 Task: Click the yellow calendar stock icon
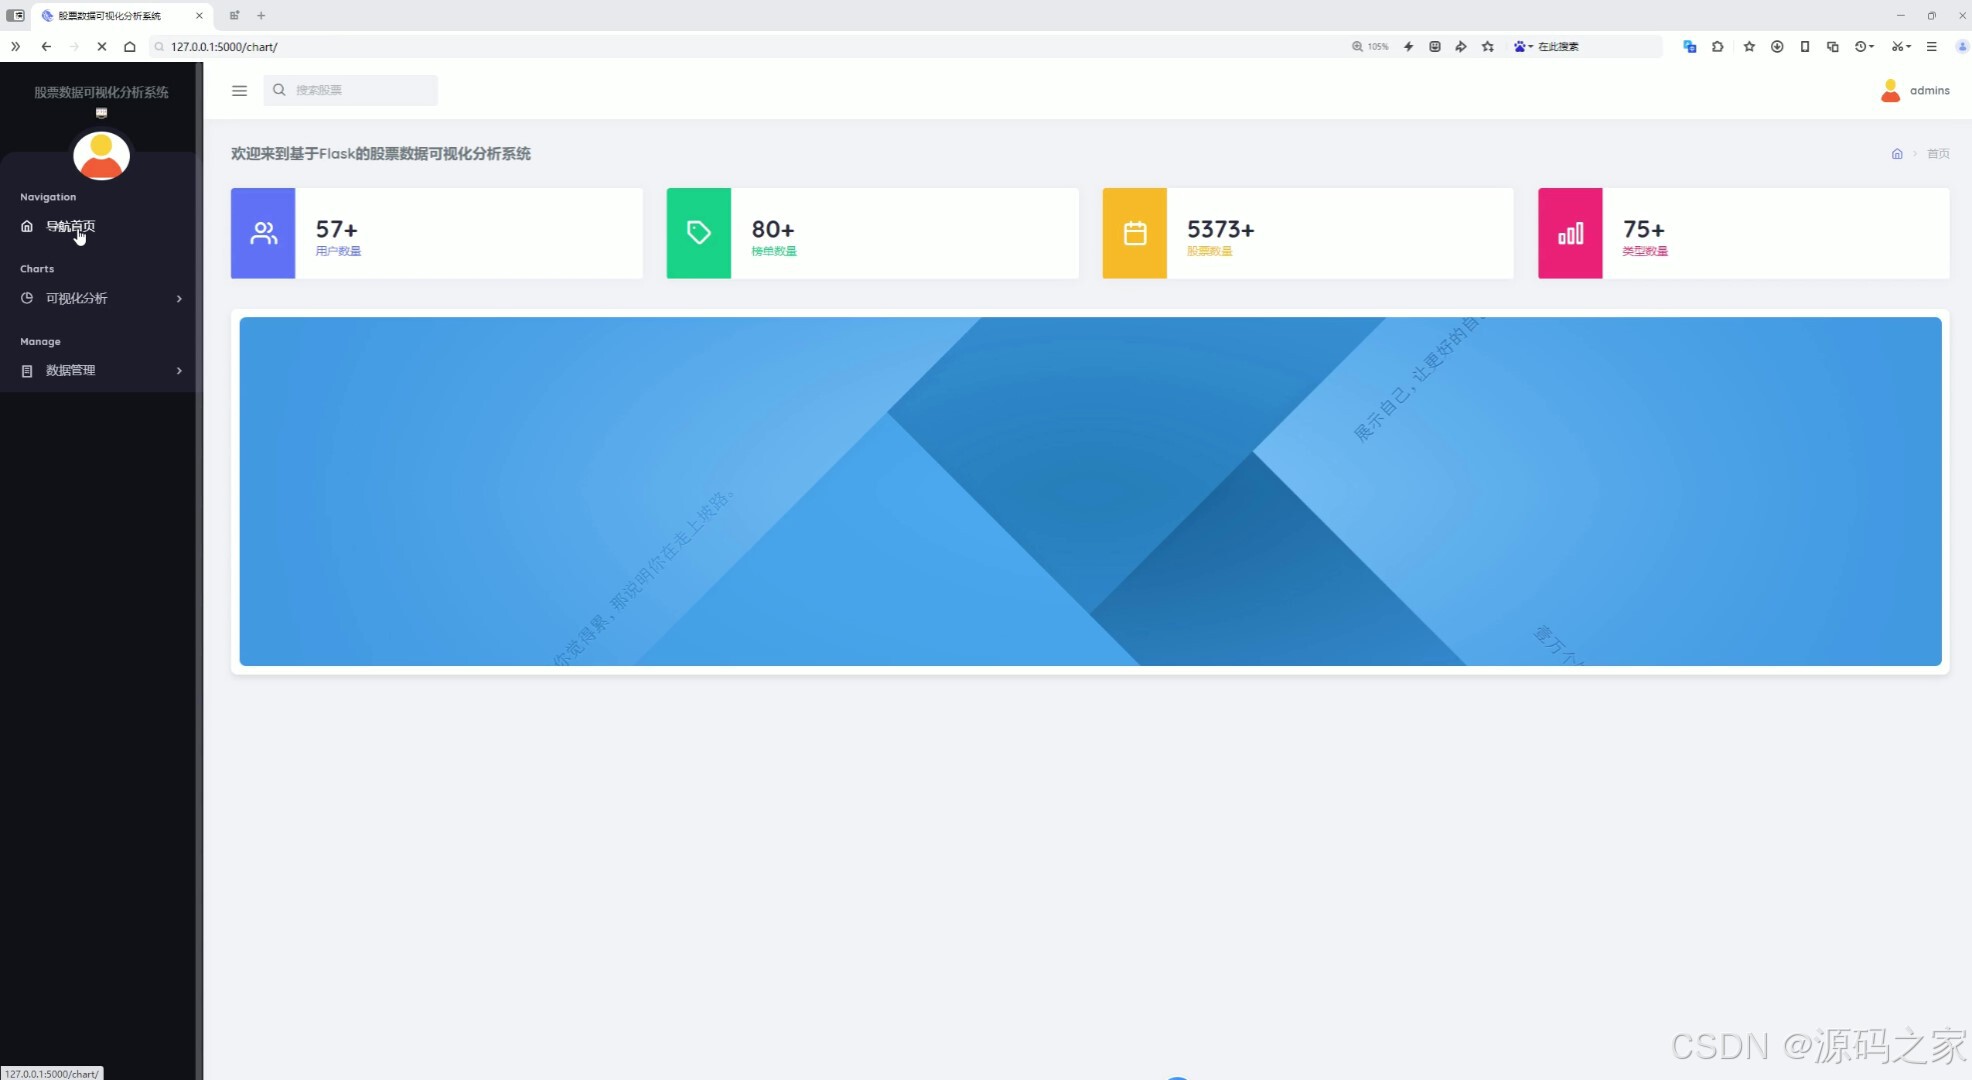coord(1134,233)
